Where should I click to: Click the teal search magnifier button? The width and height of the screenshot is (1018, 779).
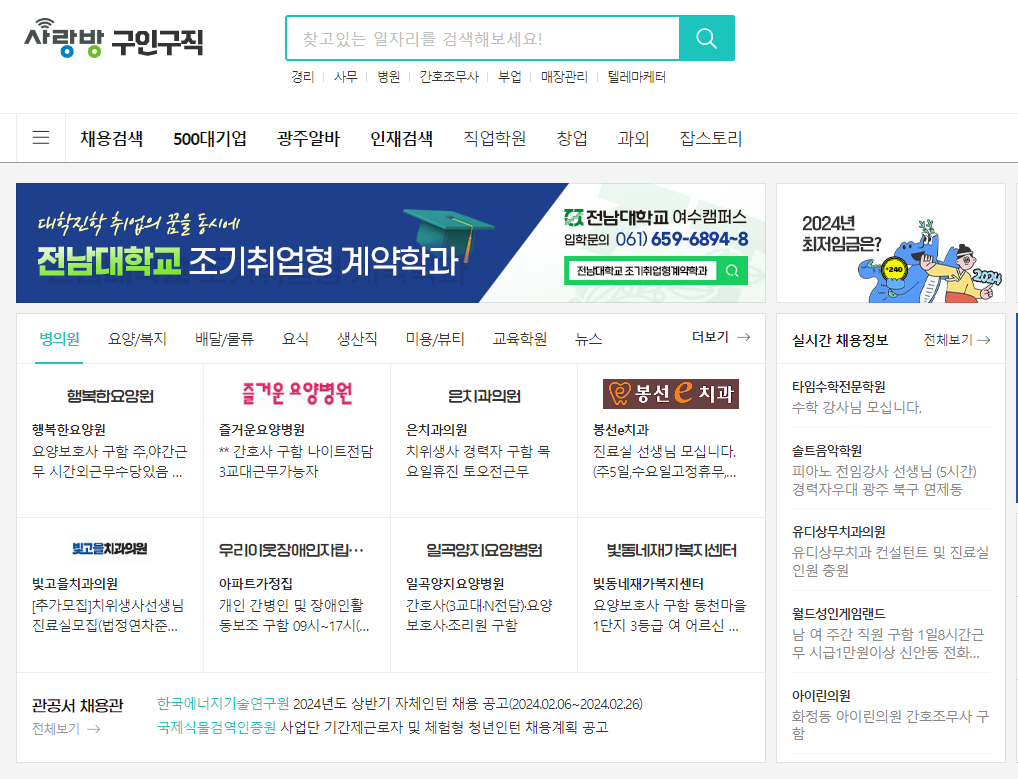coord(706,38)
